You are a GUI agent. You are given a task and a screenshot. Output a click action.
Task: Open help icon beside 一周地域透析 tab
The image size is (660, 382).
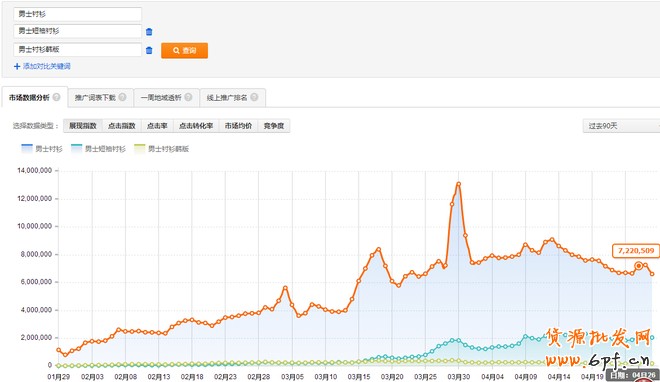(x=188, y=97)
